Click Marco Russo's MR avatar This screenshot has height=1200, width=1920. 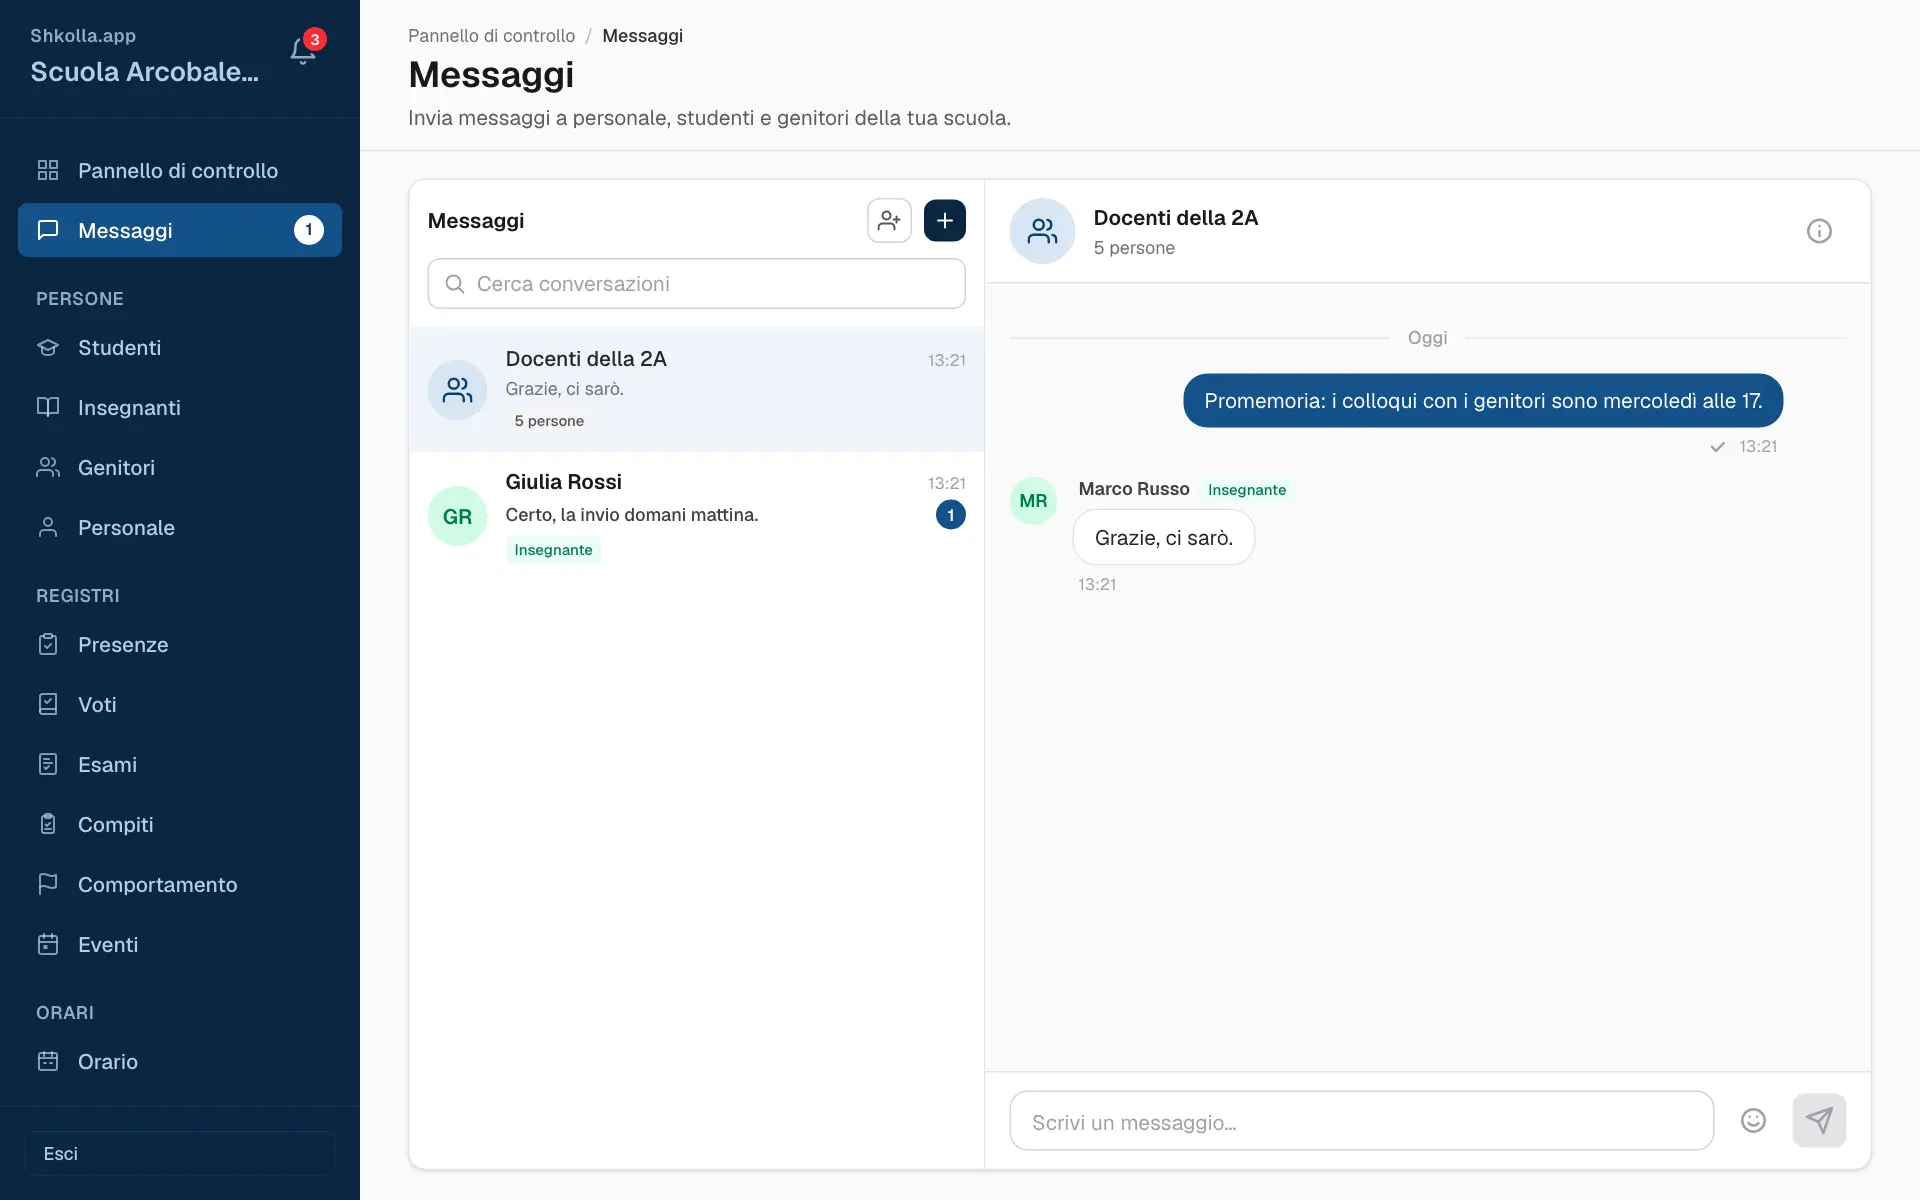point(1033,501)
